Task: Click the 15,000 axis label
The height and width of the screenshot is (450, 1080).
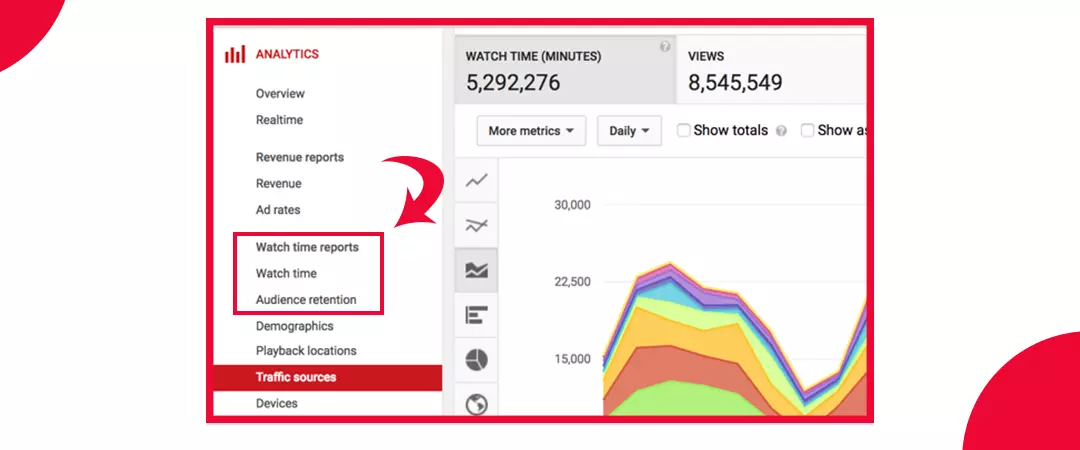Action: [x=572, y=358]
